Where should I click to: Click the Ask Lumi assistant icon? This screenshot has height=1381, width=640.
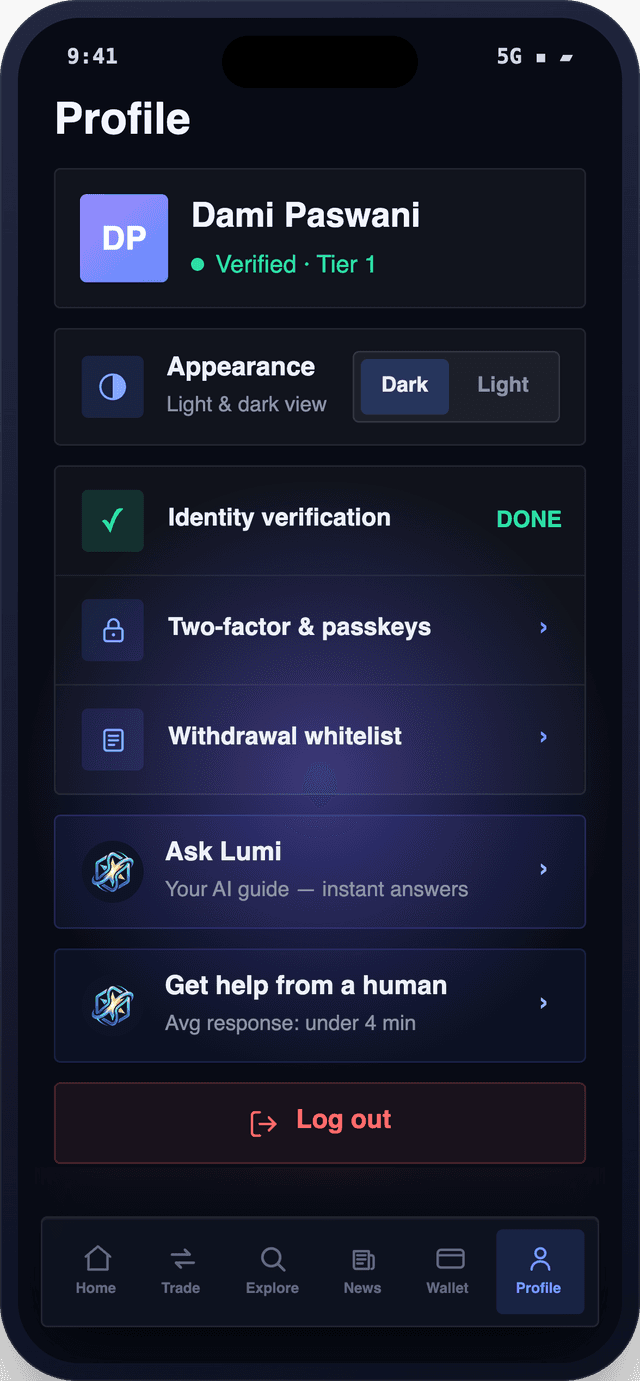pyautogui.click(x=112, y=872)
